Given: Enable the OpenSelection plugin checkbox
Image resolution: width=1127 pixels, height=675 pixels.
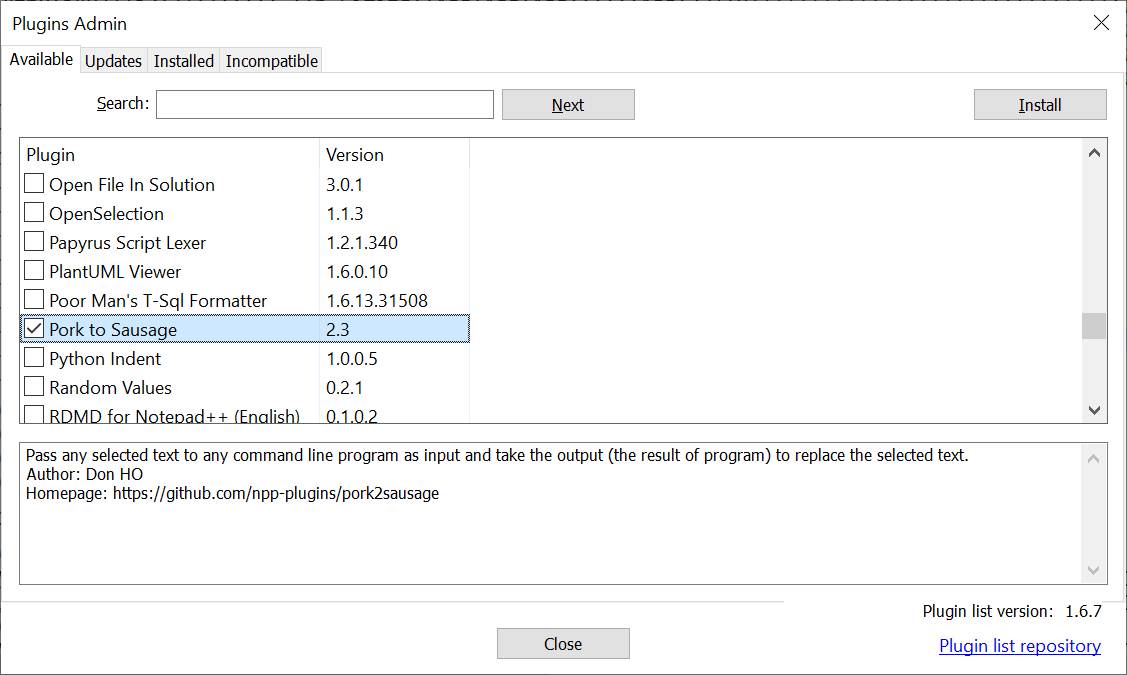Looking at the screenshot, I should (x=34, y=213).
